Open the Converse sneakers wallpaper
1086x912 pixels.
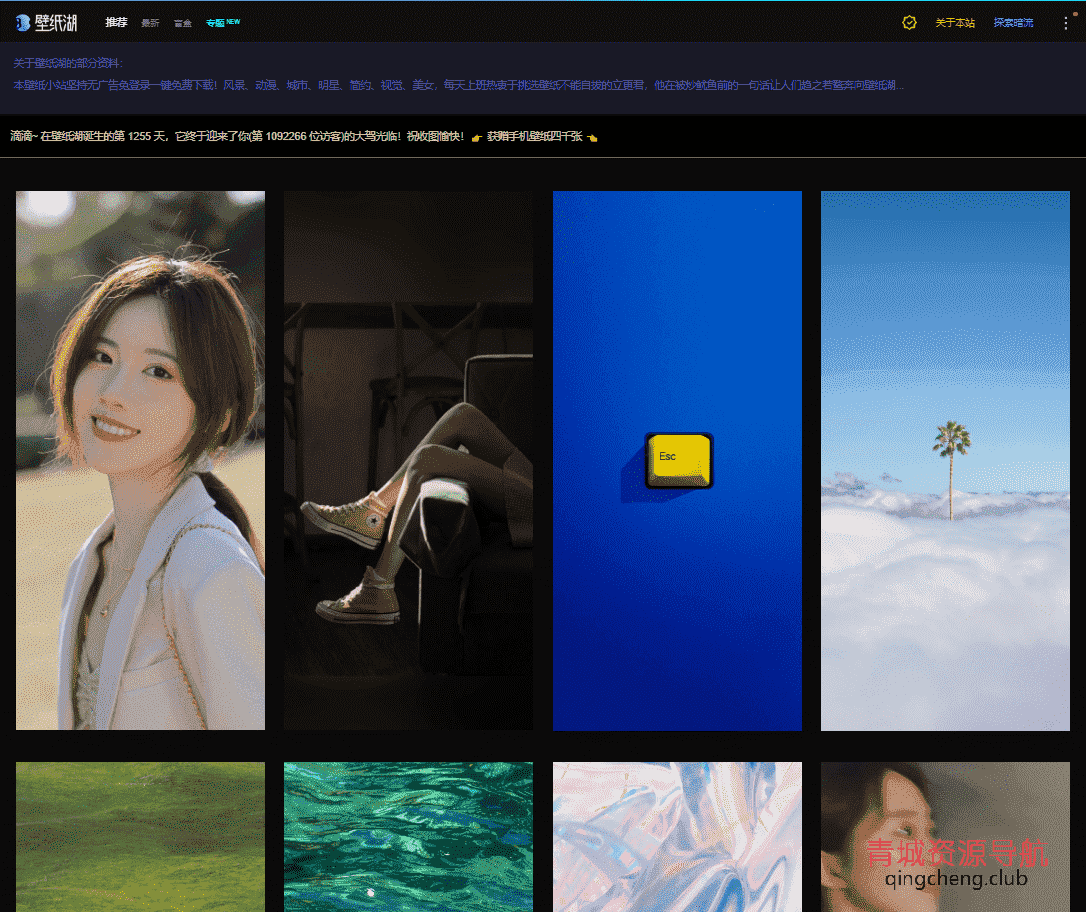pyautogui.click(x=408, y=460)
